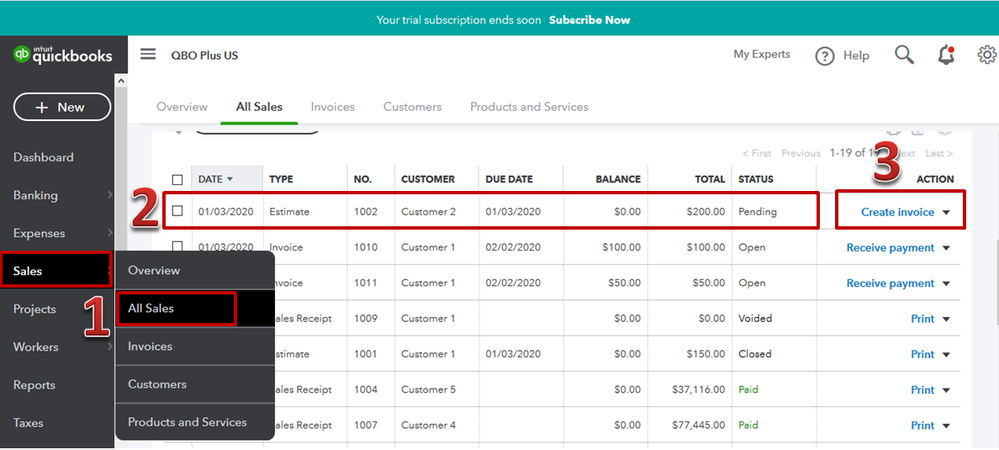Switch to the Overview tab

[x=182, y=107]
